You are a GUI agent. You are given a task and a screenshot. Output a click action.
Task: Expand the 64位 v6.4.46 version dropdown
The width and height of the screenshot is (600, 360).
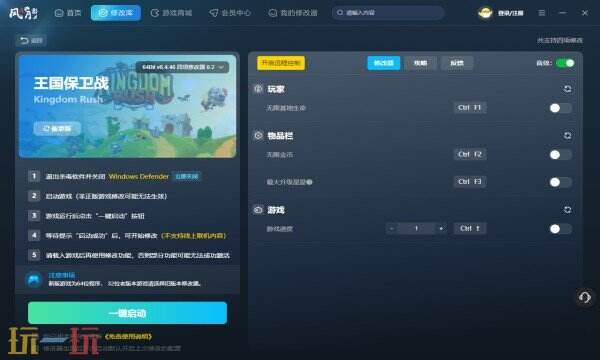[x=182, y=67]
